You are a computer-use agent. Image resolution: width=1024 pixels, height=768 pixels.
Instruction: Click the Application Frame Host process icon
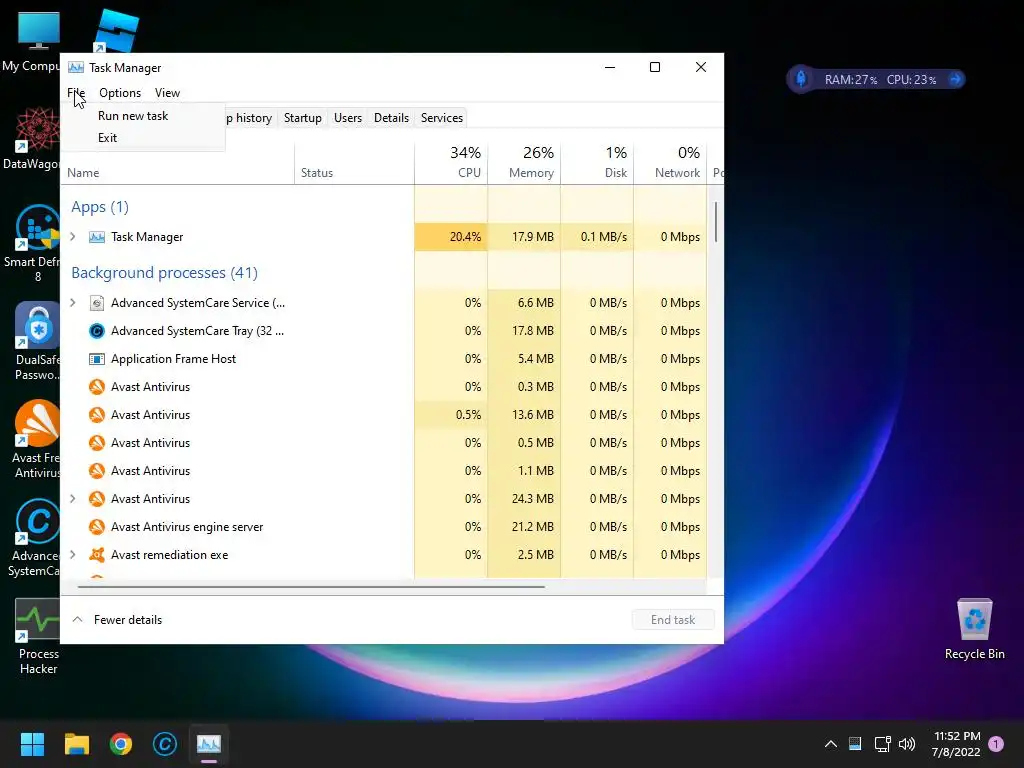click(x=97, y=359)
